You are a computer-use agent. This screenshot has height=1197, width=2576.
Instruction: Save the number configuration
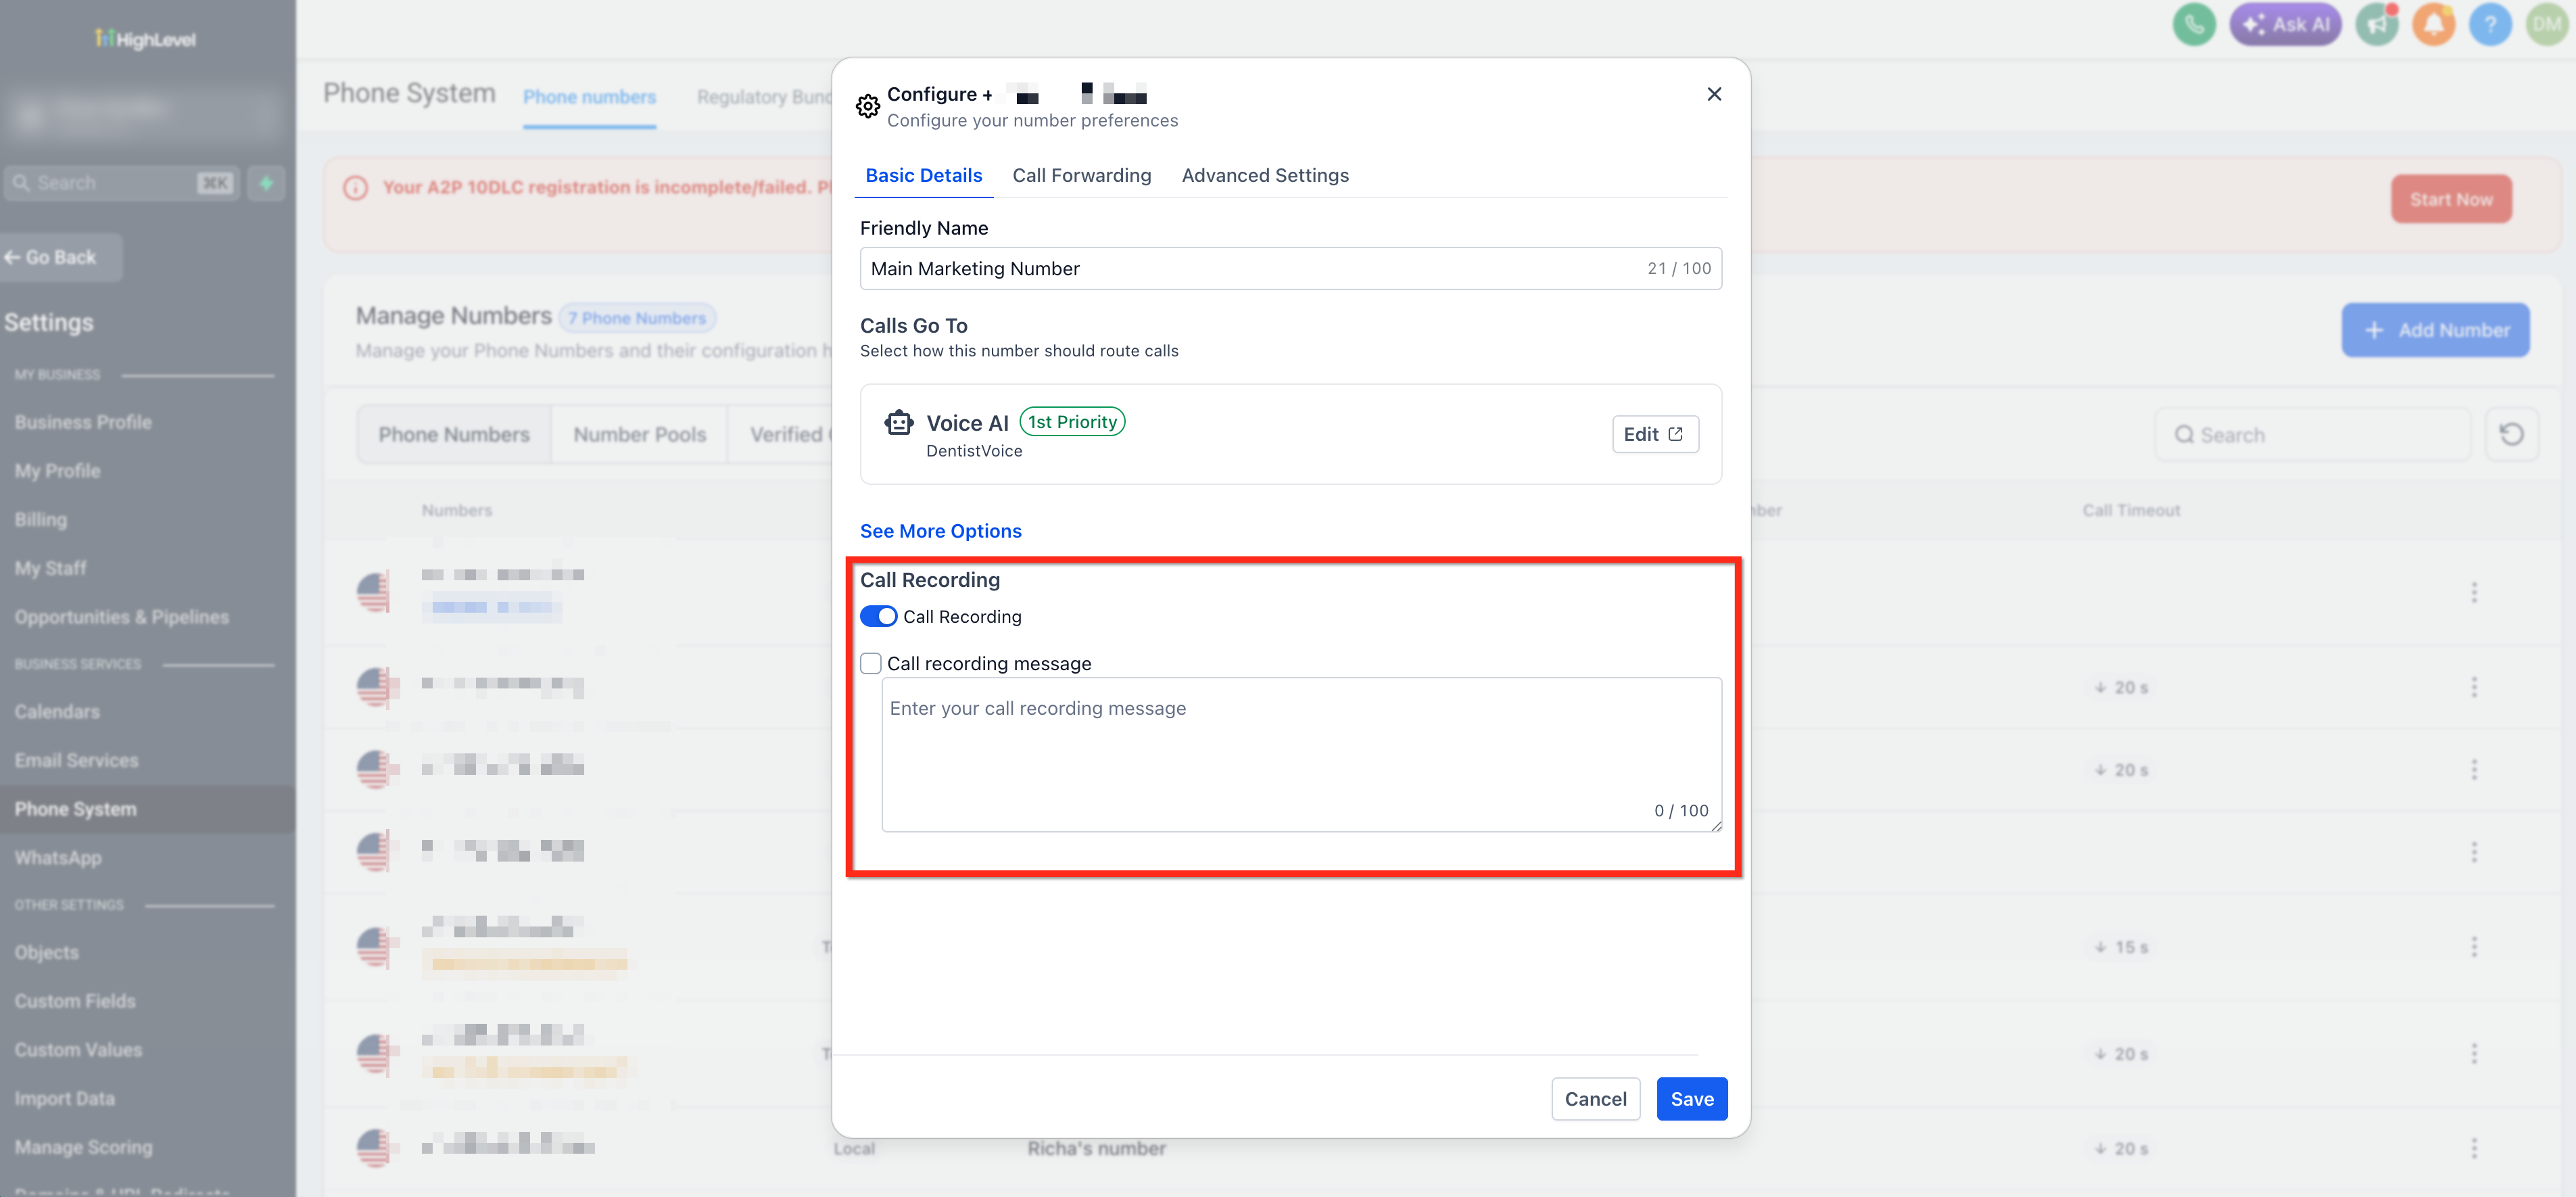1692,1099
